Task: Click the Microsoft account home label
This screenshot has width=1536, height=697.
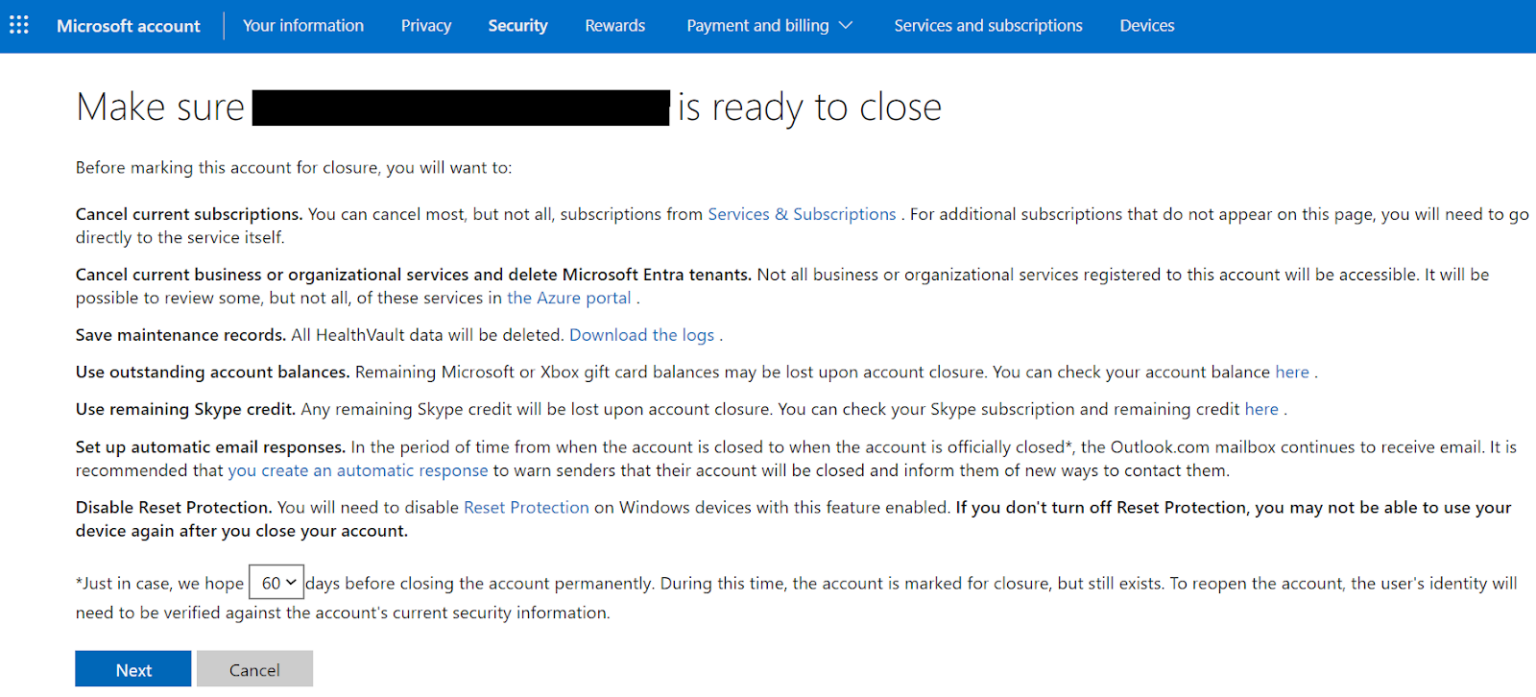Action: [x=128, y=26]
